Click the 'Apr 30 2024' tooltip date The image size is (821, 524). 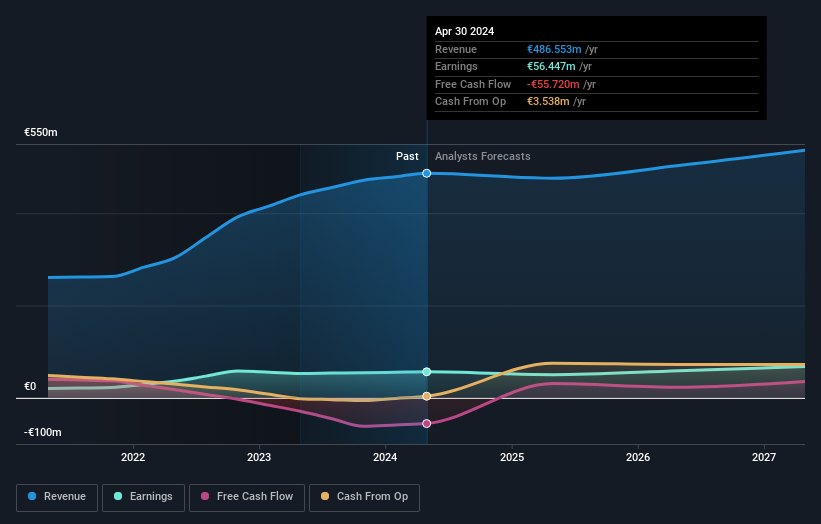click(x=464, y=31)
